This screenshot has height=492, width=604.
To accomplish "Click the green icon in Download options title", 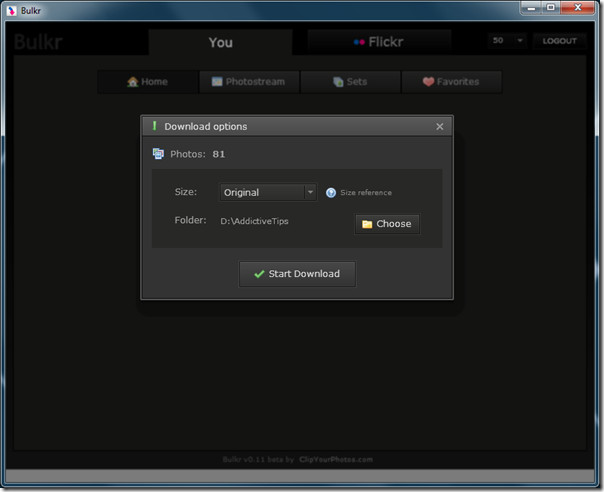I will (154, 126).
